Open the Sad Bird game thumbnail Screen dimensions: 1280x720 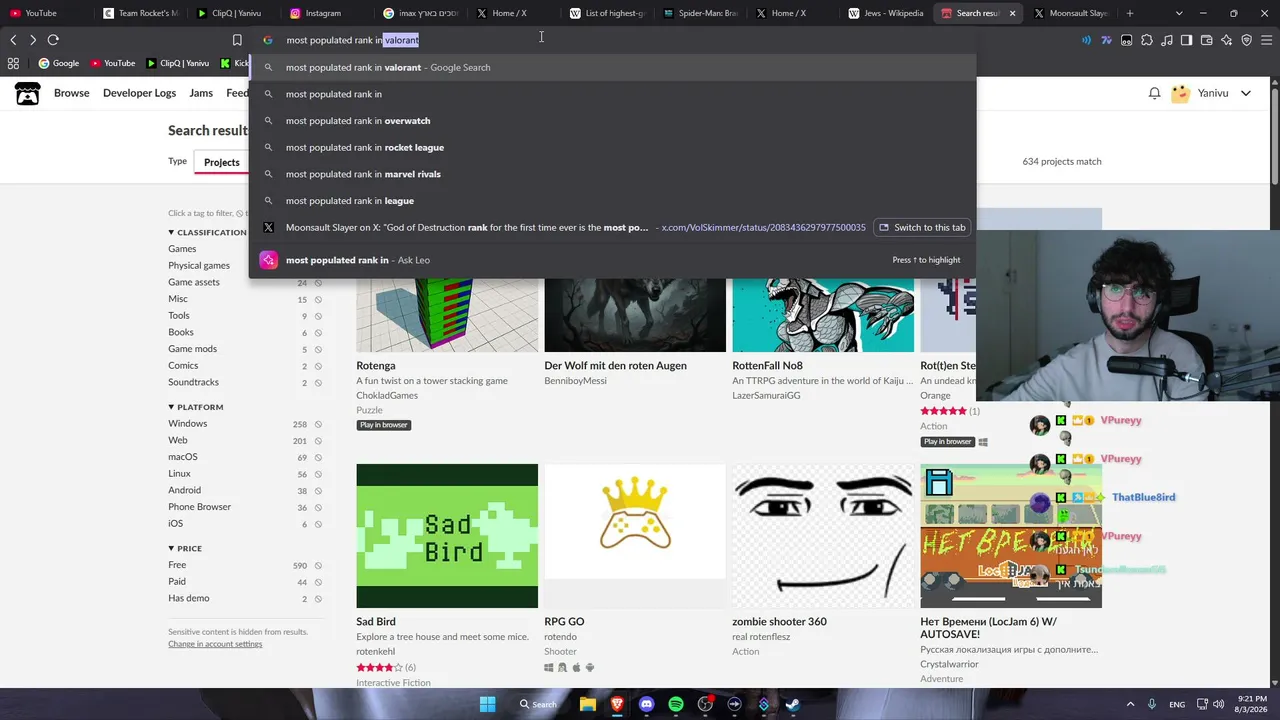coord(447,536)
